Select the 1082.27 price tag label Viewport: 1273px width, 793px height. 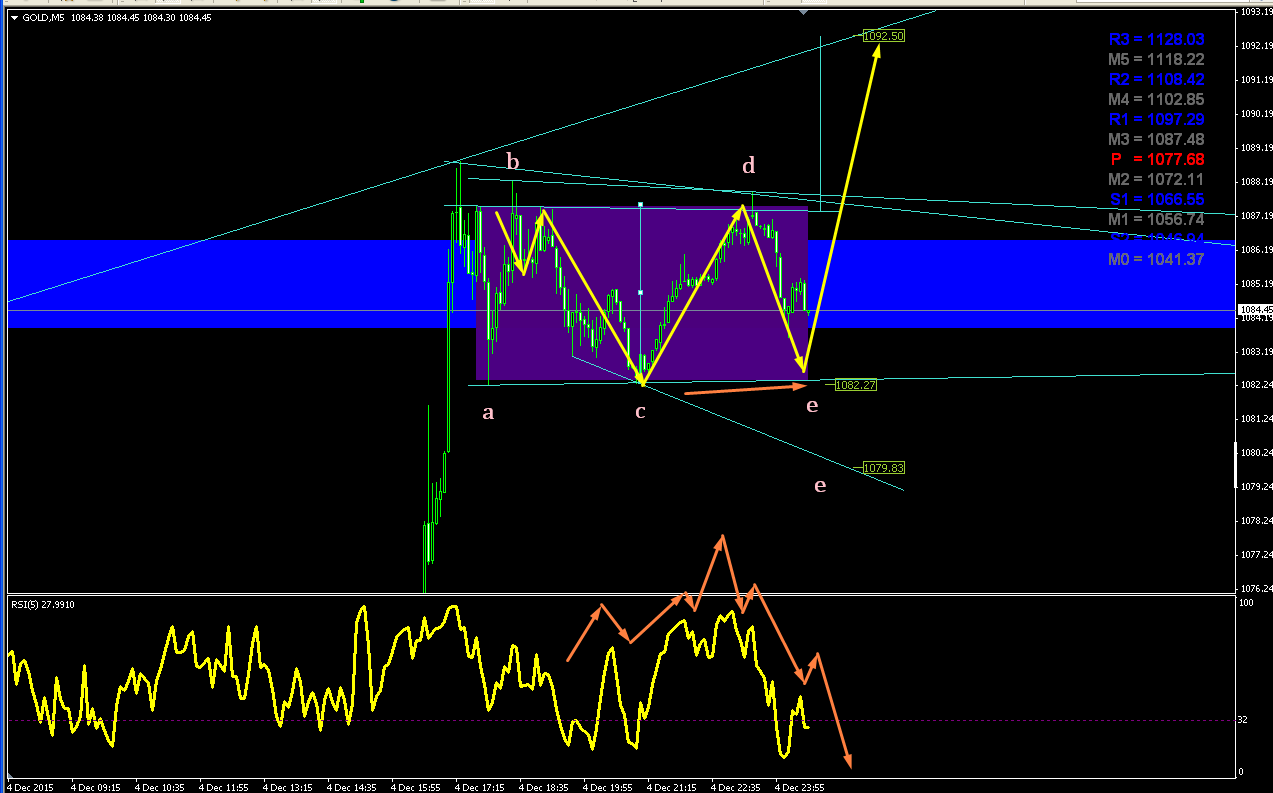click(x=856, y=385)
